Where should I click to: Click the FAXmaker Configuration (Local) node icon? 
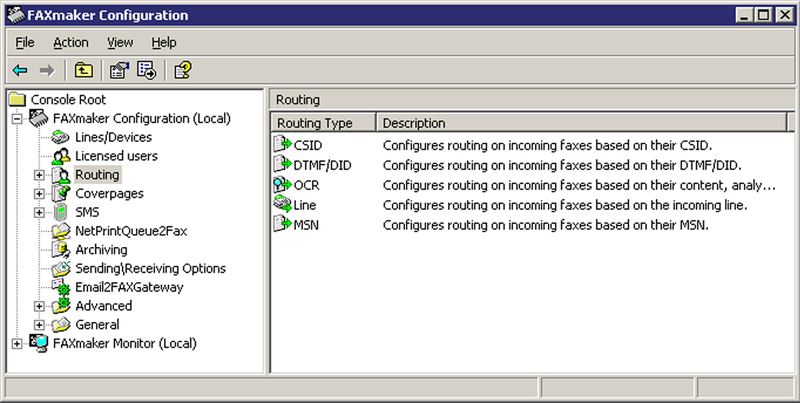coord(39,118)
